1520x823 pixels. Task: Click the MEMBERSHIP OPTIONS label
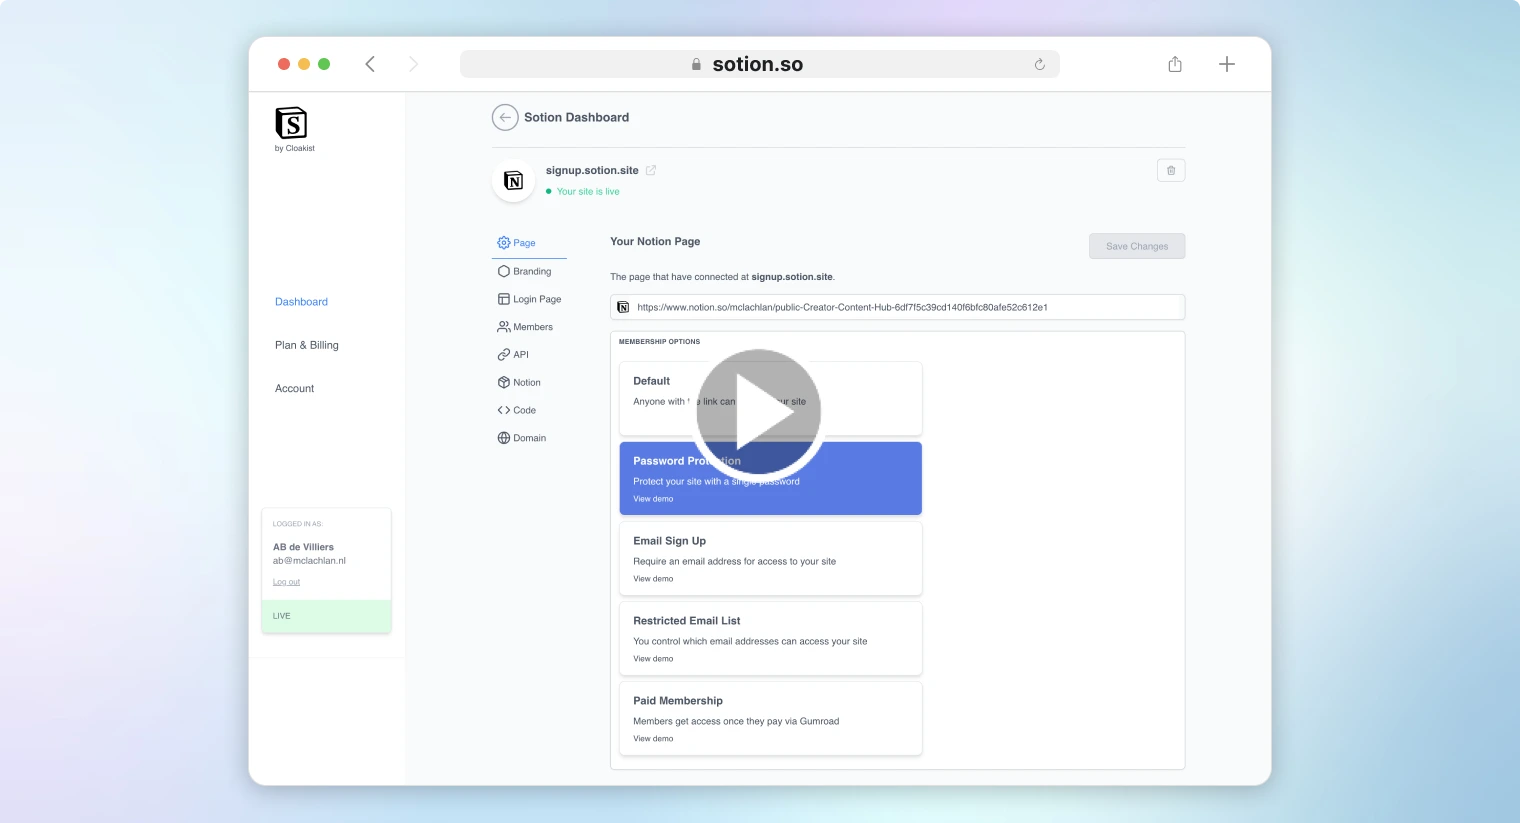(x=659, y=342)
